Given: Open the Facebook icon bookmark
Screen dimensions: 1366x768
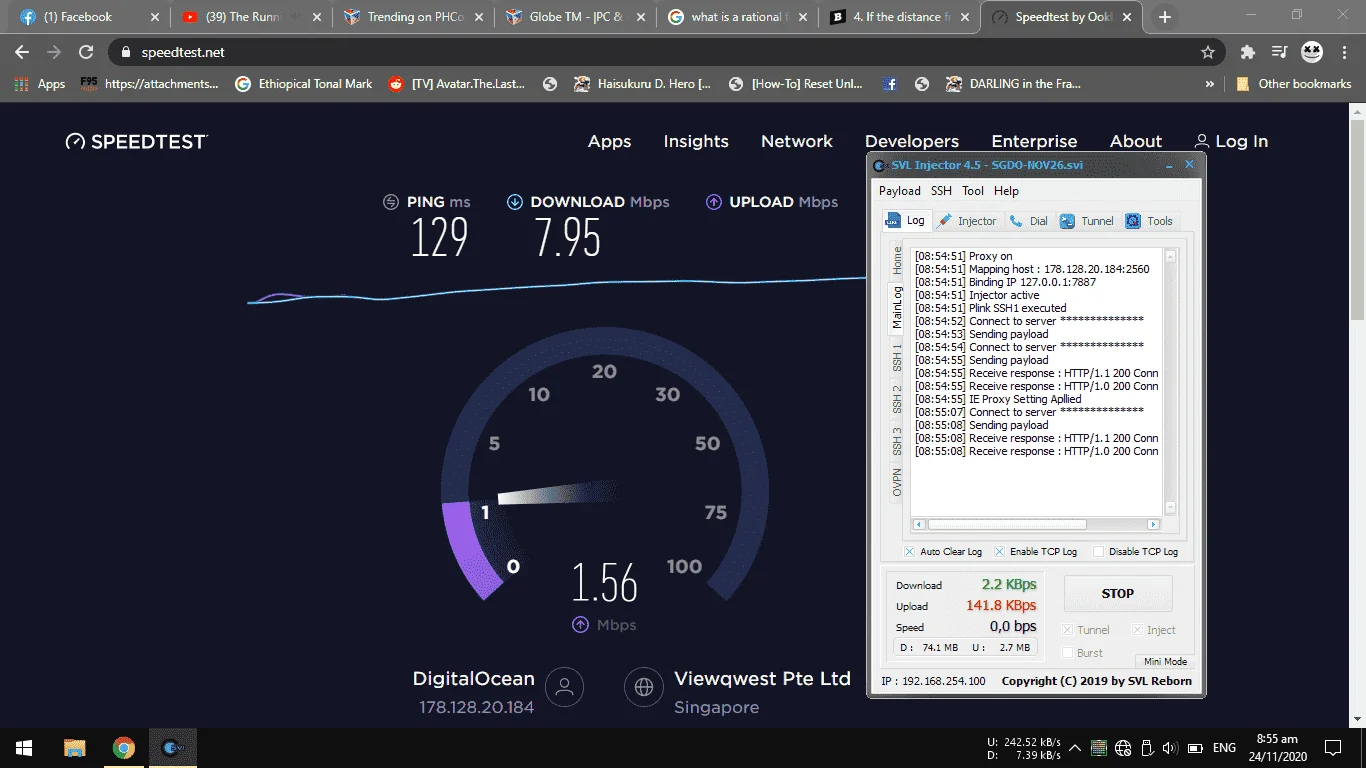Looking at the screenshot, I should pos(889,84).
